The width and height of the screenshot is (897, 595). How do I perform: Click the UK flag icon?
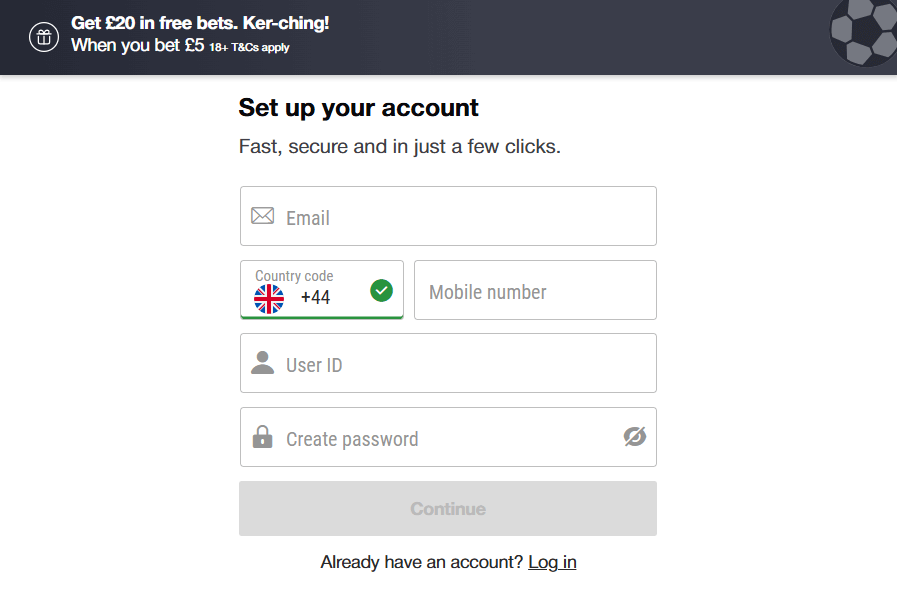[267, 298]
